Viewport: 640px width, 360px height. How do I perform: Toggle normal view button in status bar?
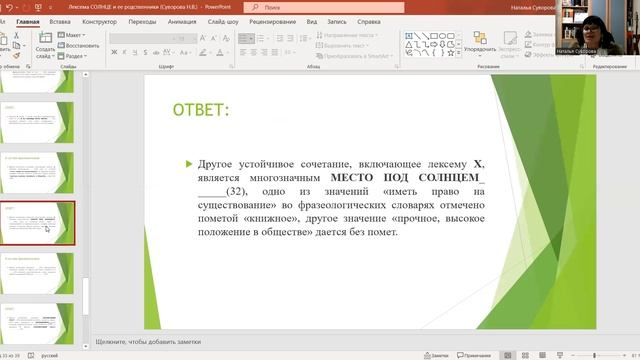pos(508,356)
